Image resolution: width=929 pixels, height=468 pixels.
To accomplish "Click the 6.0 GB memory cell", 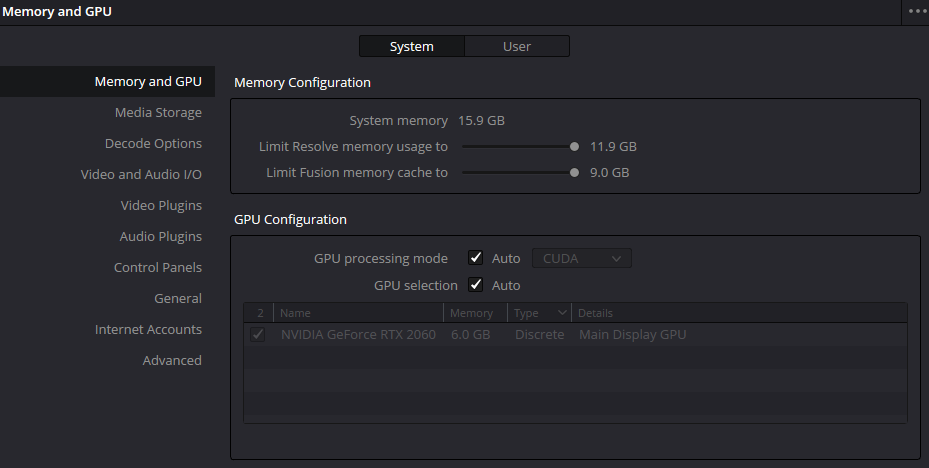I will point(470,335).
